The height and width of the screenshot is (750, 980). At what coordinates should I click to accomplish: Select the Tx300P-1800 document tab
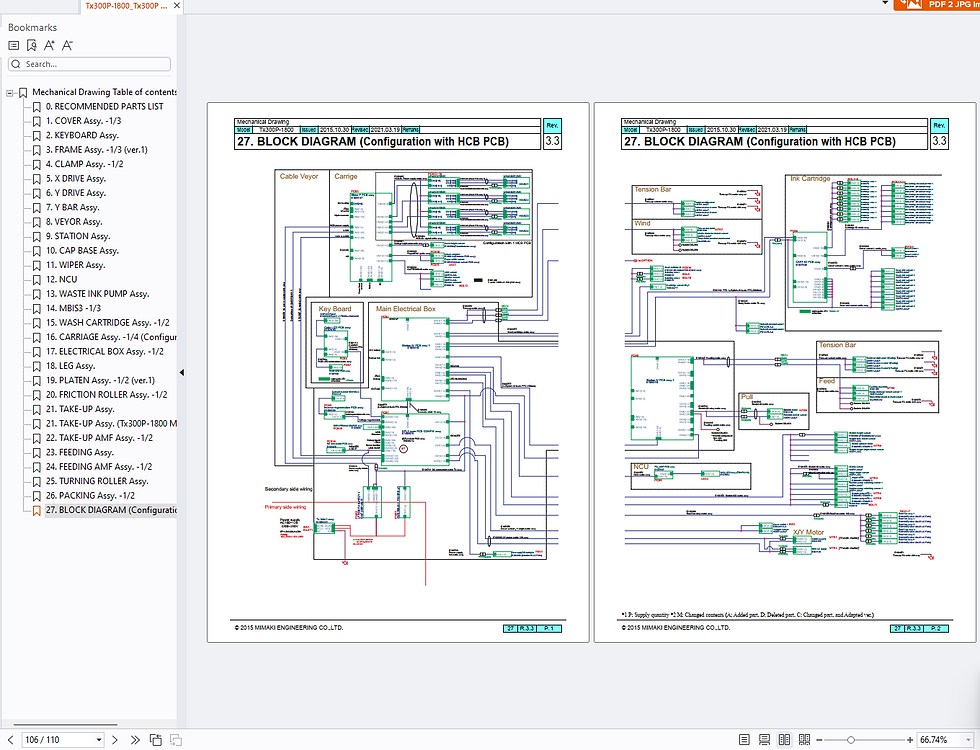(x=126, y=6)
